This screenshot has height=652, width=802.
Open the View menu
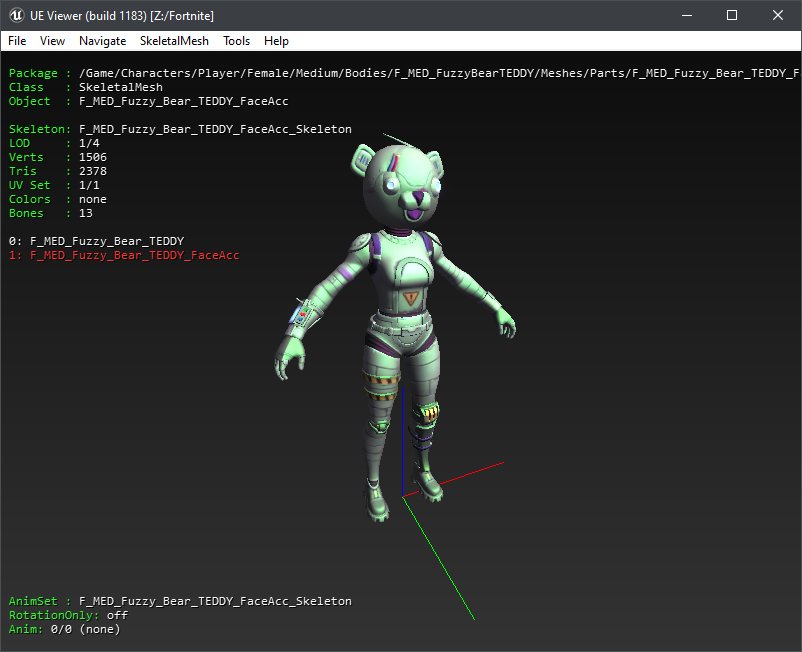(52, 41)
